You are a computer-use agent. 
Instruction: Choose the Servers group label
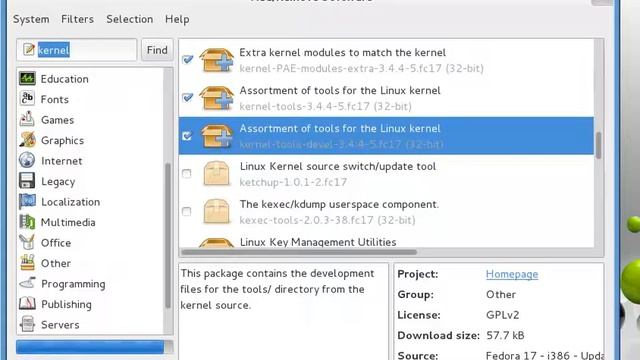tap(60, 325)
